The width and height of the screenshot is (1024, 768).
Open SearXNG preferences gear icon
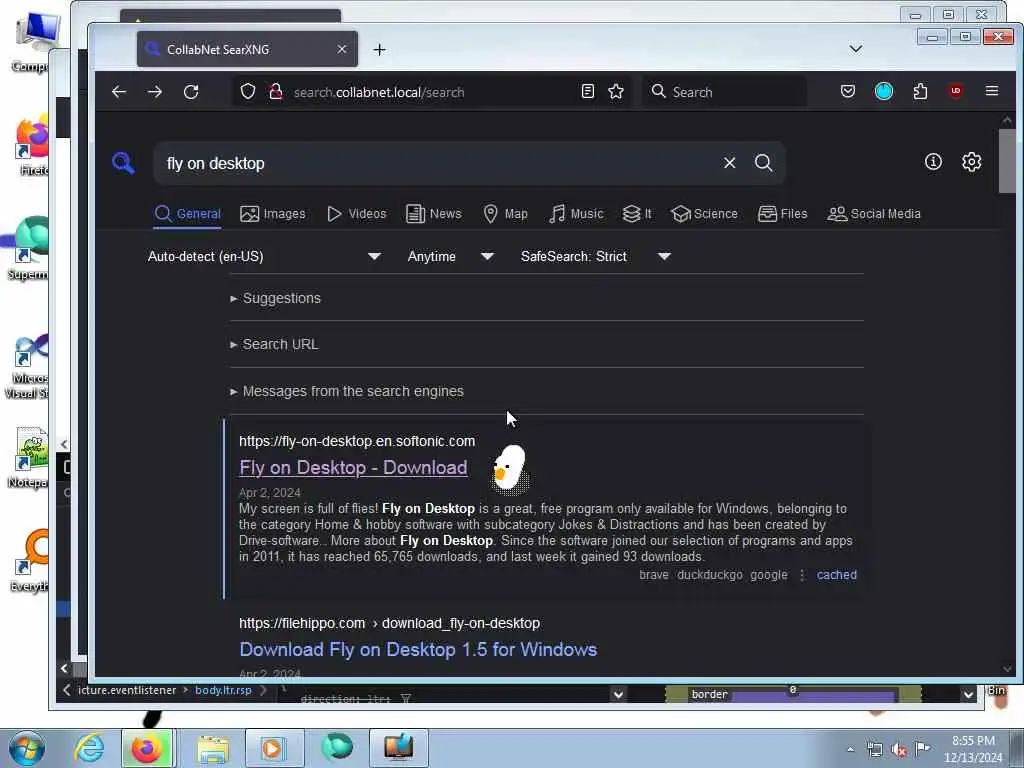971,161
